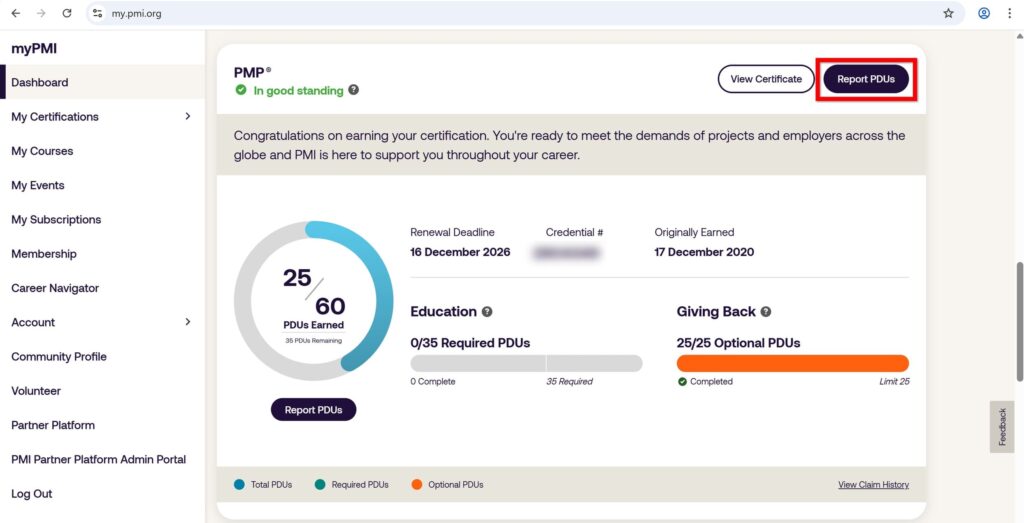Click site information icon in address bar
The width and height of the screenshot is (1024, 523).
(x=97, y=14)
